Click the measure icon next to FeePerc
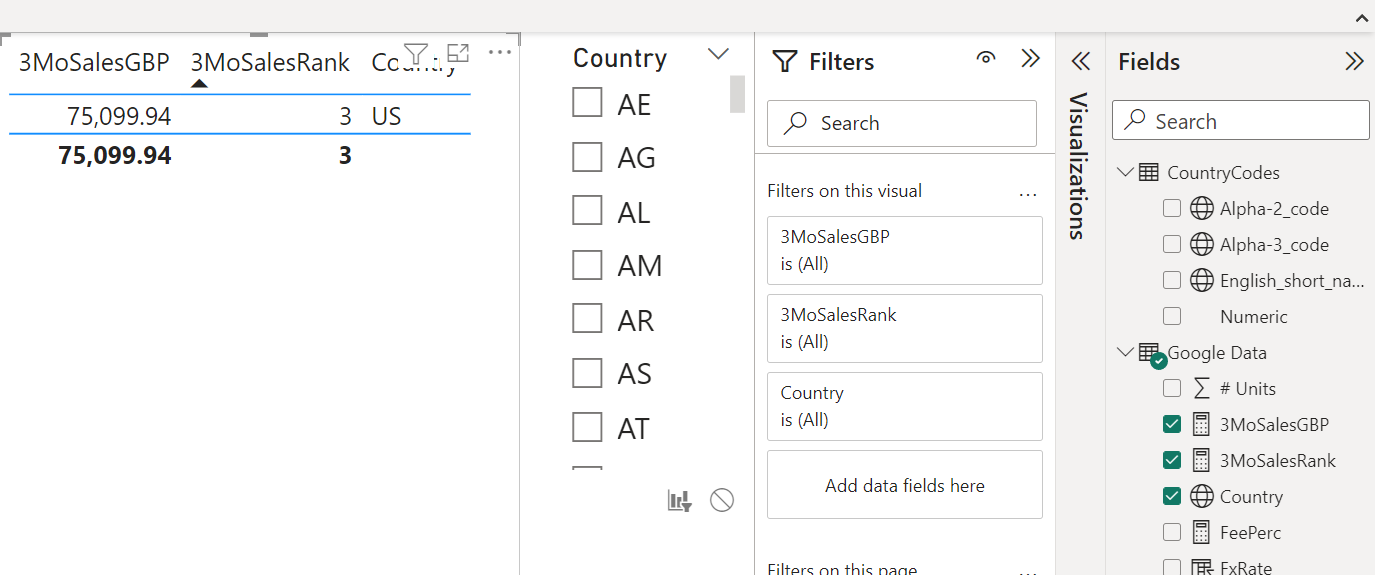The image size is (1375, 575). pos(1201,532)
